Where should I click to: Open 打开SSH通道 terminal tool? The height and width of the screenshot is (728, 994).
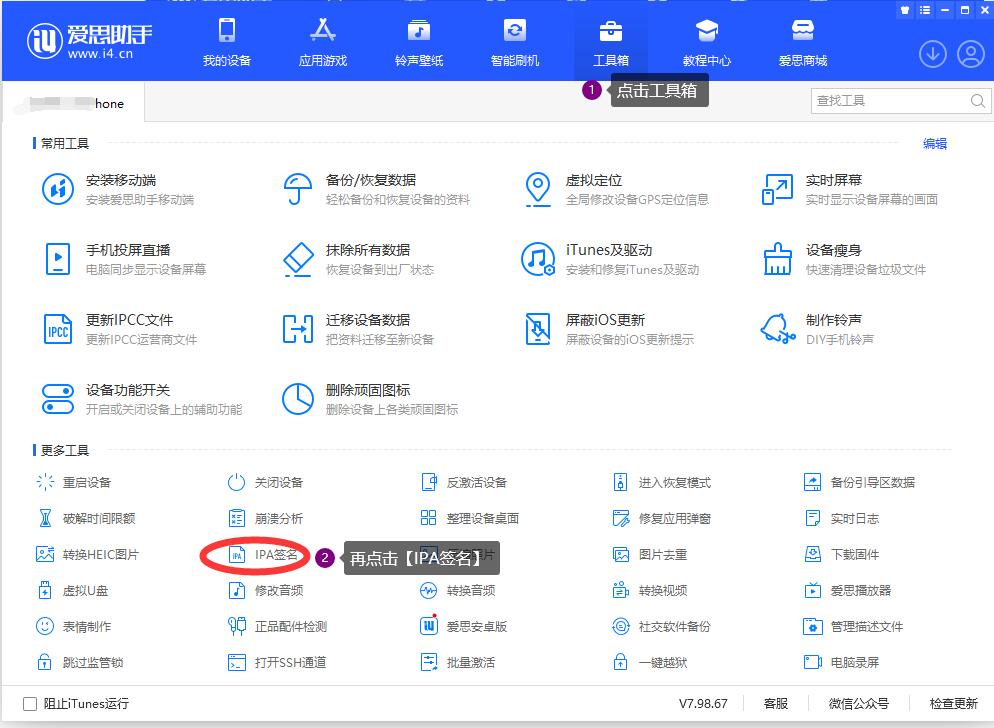(x=277, y=663)
